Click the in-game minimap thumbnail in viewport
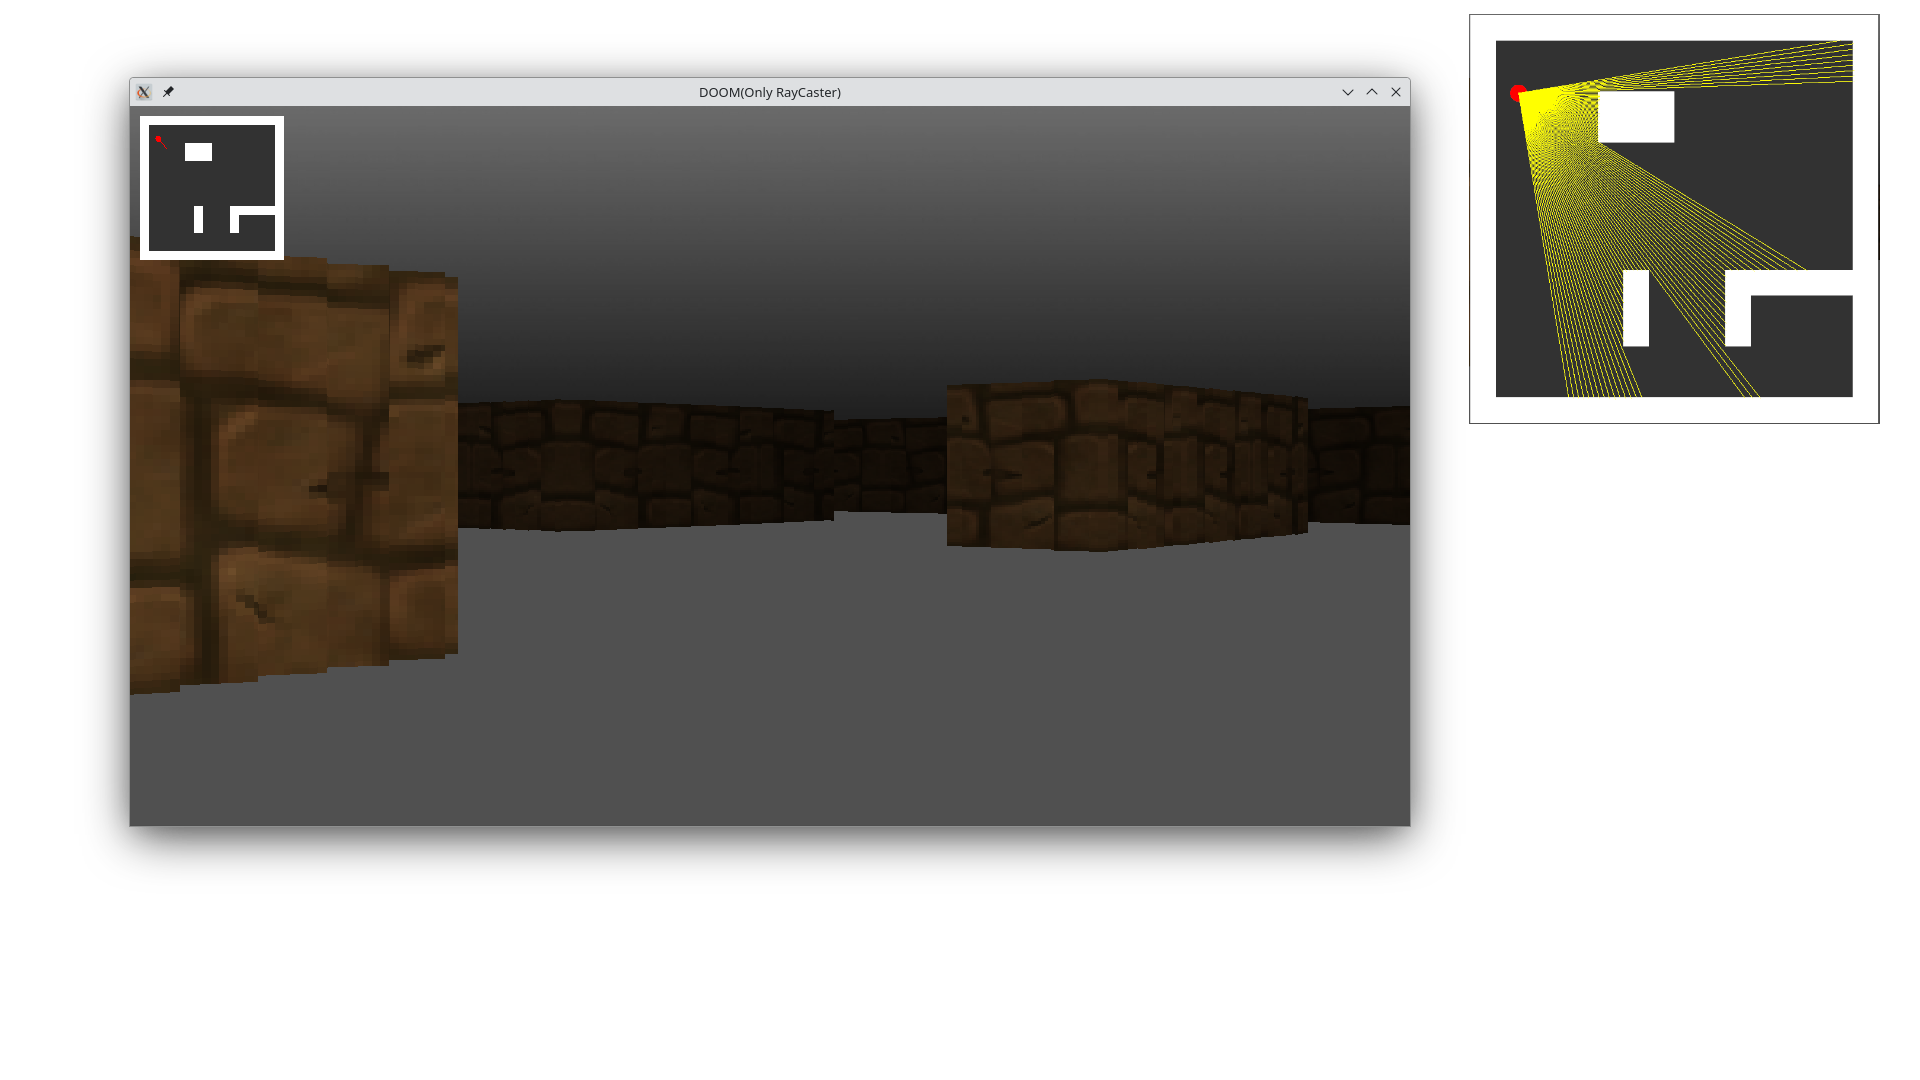Image resolution: width=1920 pixels, height=1080 pixels. point(212,188)
